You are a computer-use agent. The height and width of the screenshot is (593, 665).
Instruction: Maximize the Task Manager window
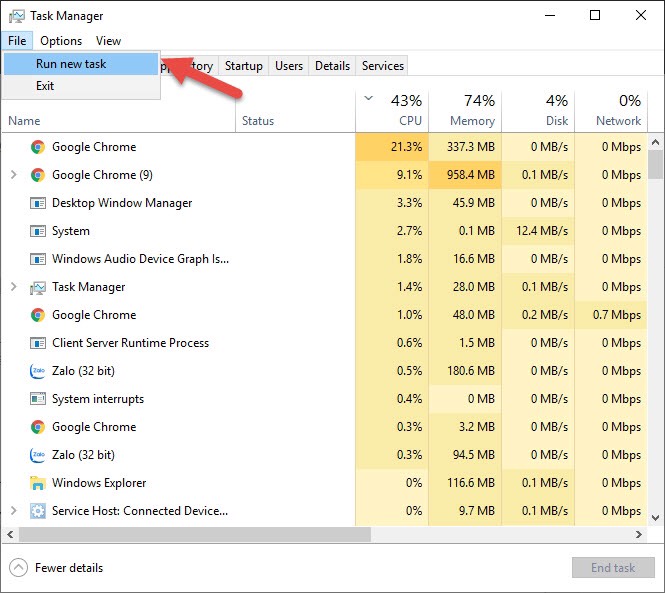point(595,16)
